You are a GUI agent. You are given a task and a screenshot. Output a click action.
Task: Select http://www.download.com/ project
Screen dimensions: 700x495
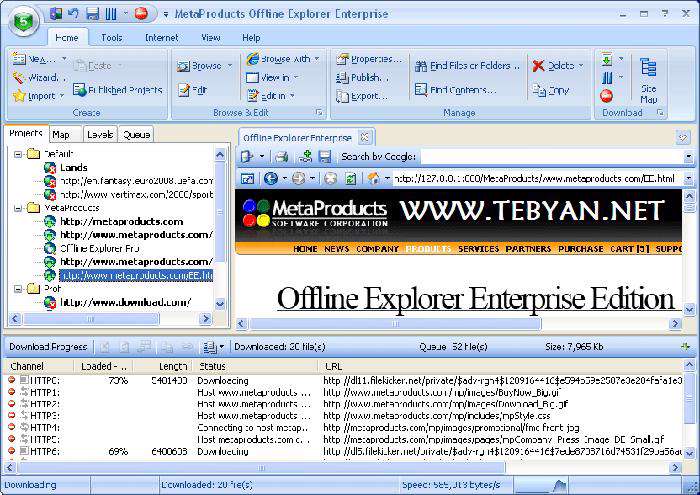[125, 303]
